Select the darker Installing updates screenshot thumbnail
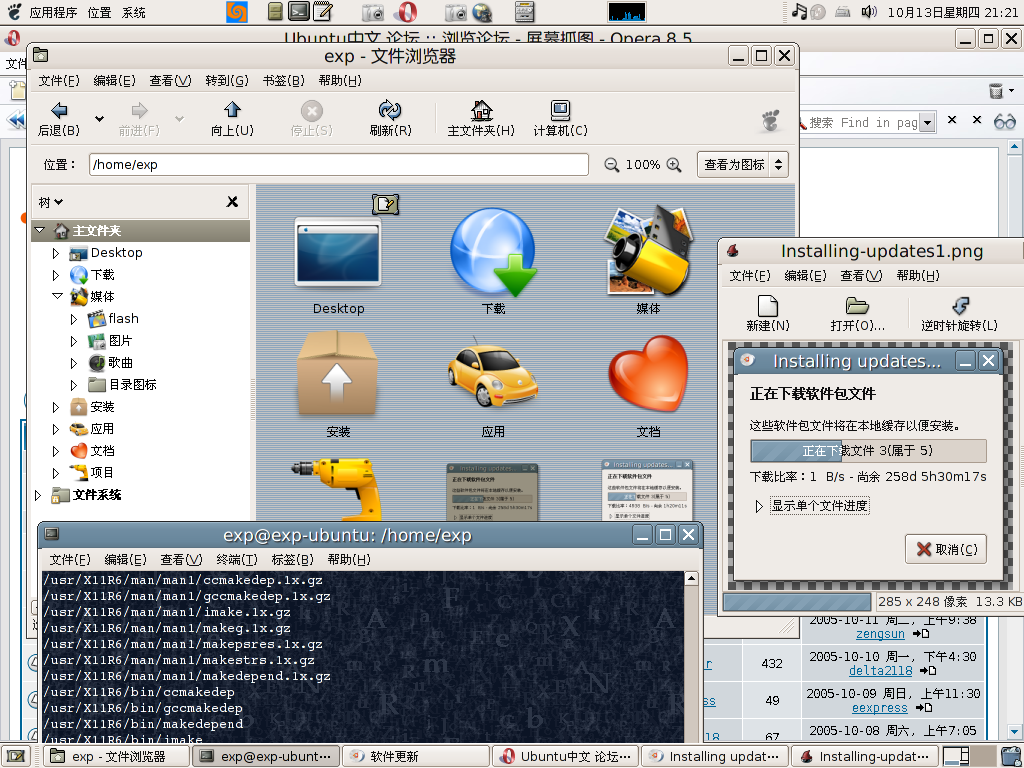 [x=492, y=492]
